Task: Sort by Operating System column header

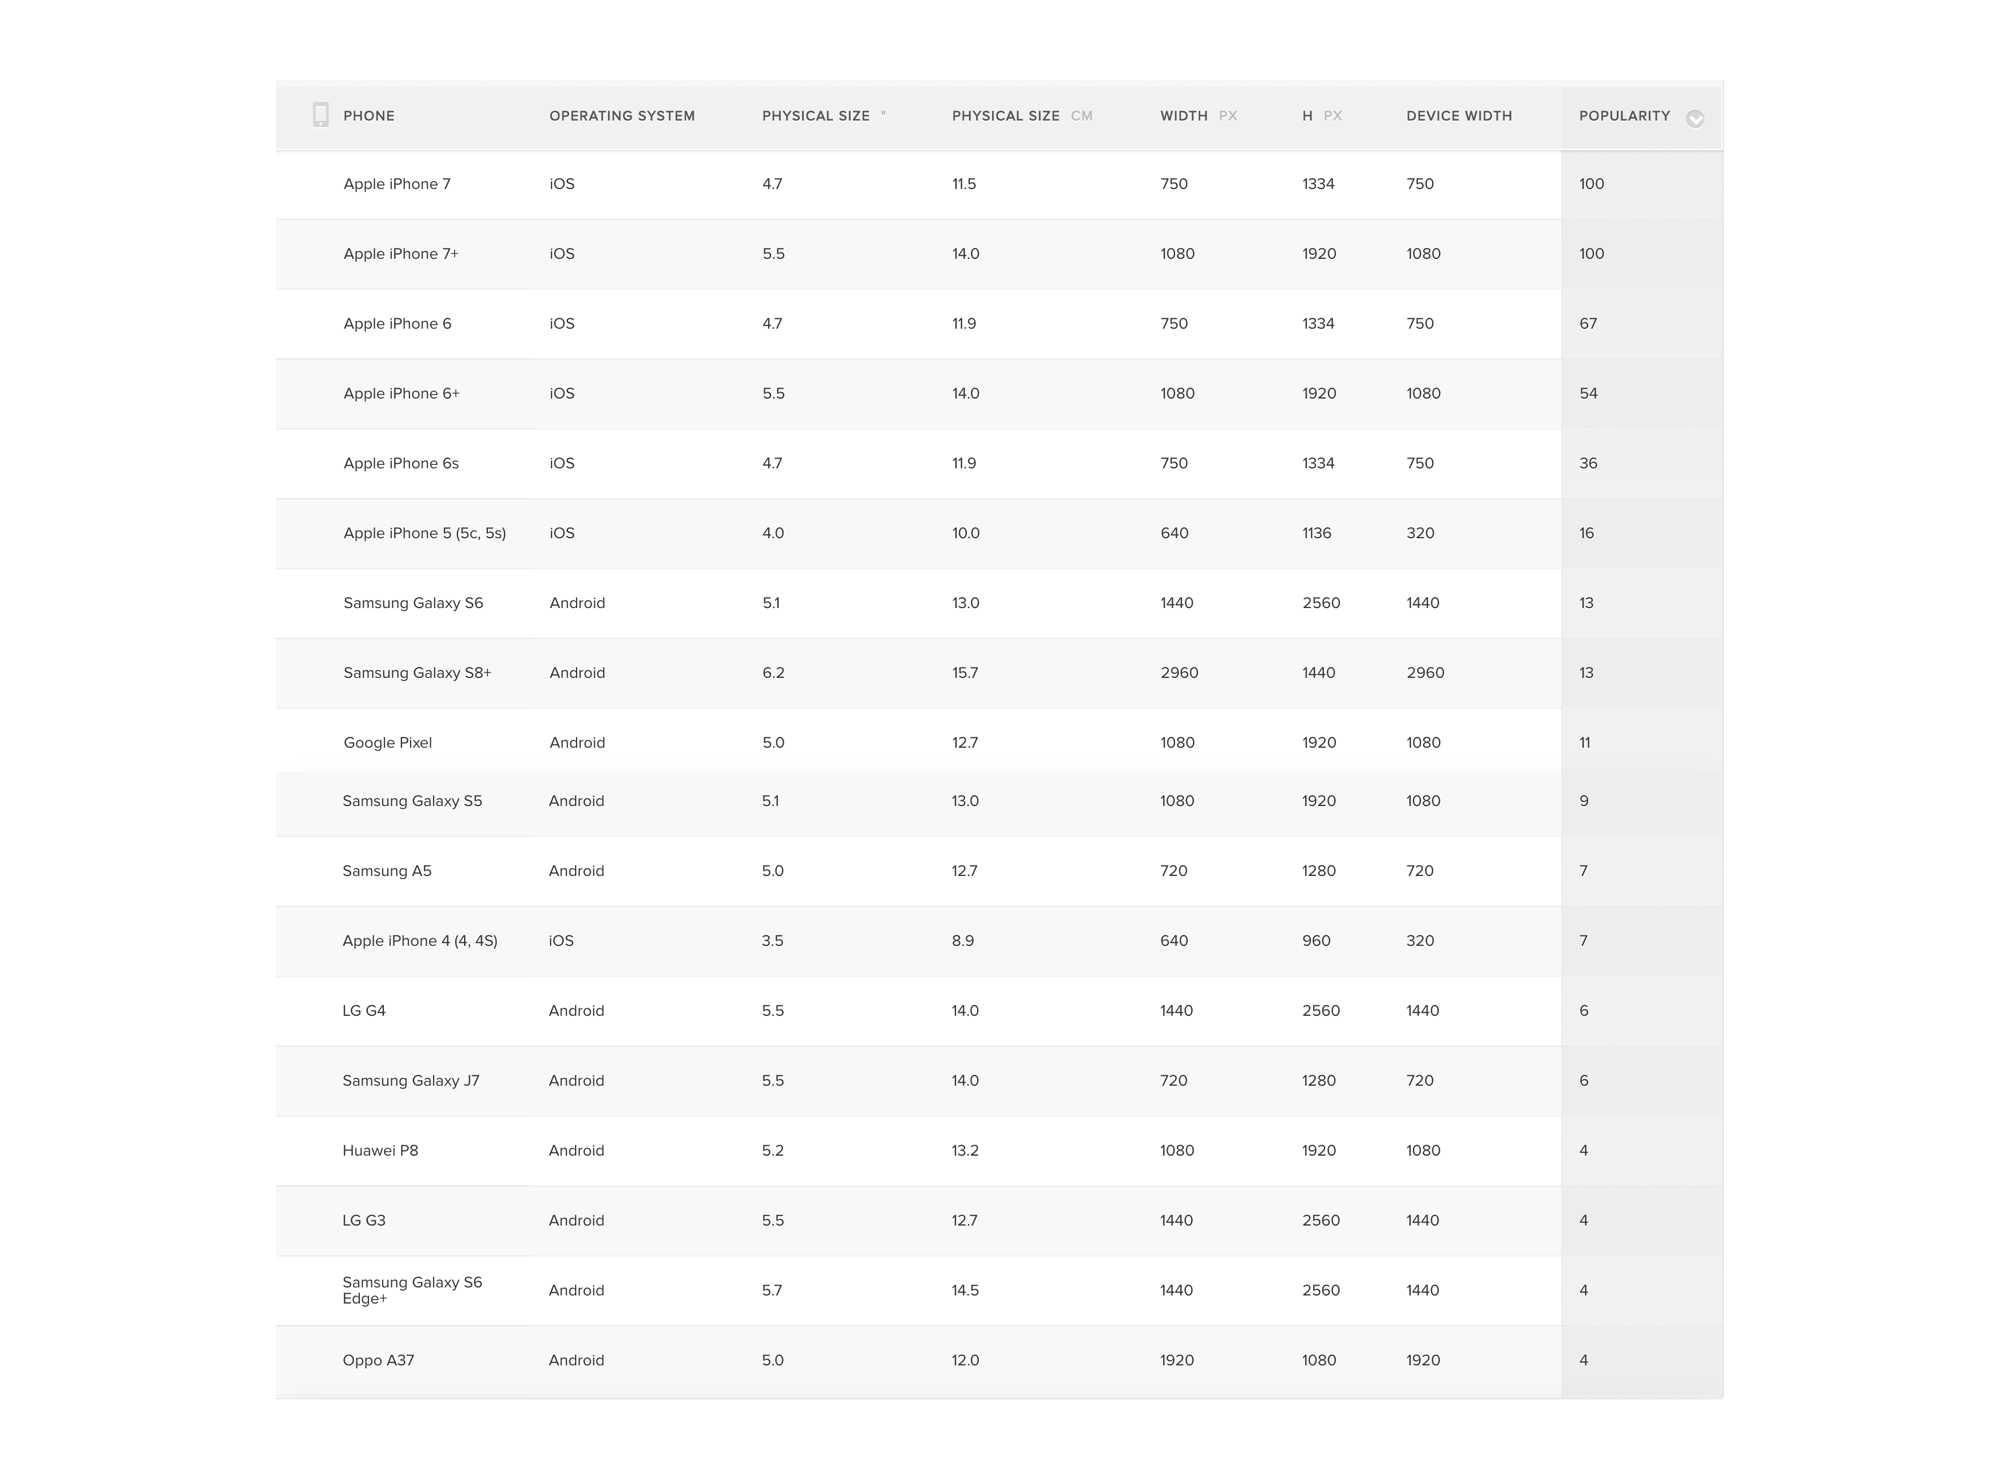Action: point(622,116)
